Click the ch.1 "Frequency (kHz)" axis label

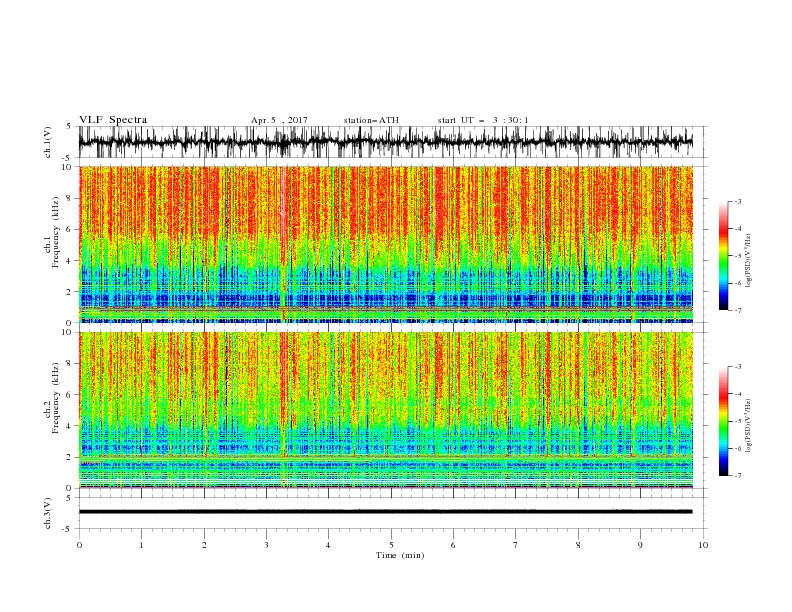(55, 233)
